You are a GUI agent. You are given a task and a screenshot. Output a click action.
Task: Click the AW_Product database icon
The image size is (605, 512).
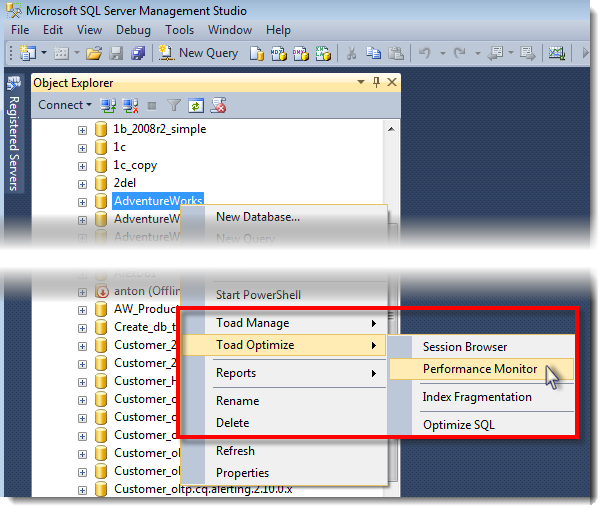click(101, 309)
